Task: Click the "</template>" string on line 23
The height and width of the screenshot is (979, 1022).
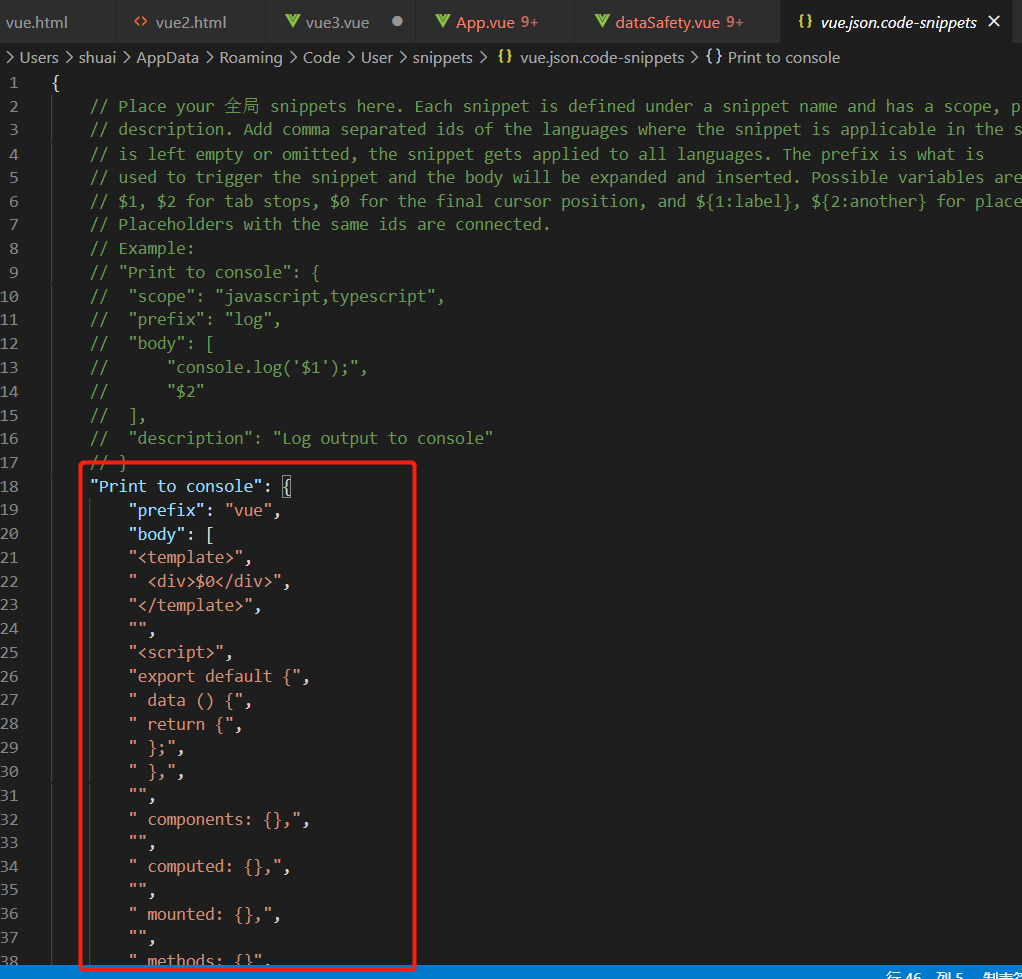Action: click(x=190, y=606)
